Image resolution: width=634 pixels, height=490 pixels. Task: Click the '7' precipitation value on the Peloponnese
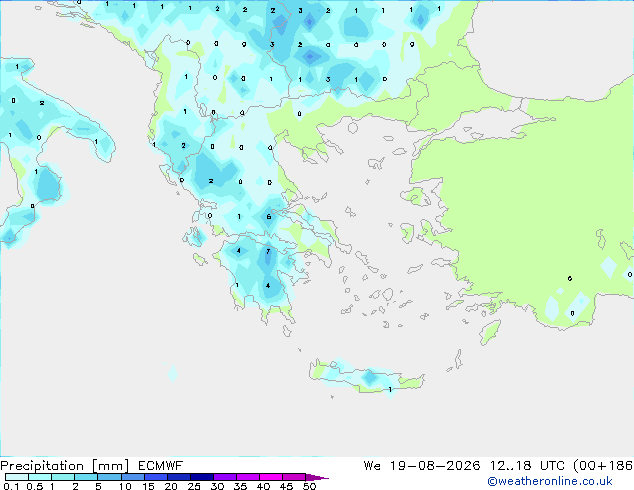[x=268, y=251]
